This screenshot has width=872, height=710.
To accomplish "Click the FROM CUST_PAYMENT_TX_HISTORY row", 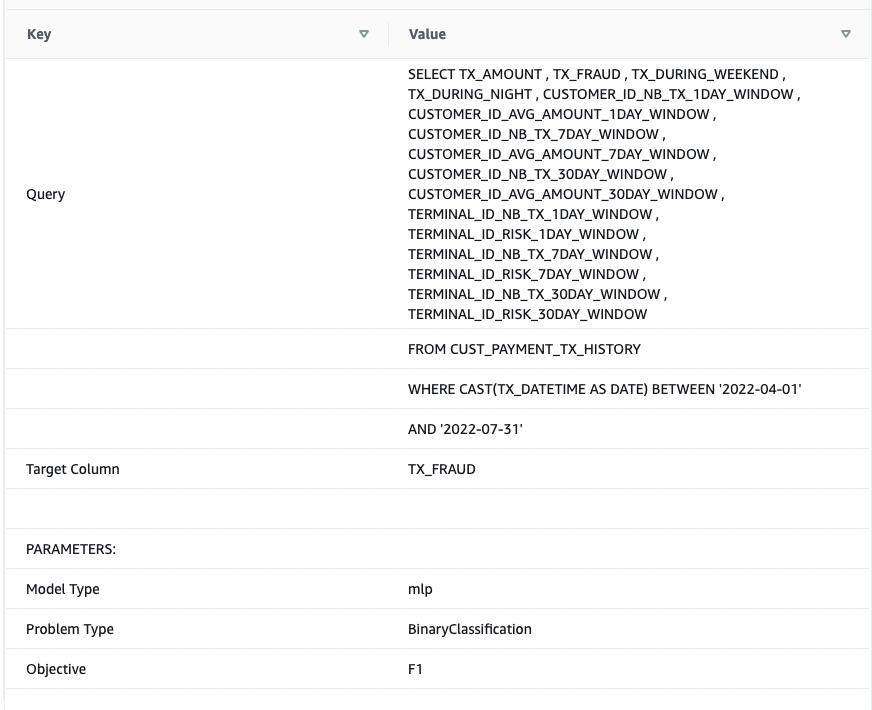I will coord(438,349).
